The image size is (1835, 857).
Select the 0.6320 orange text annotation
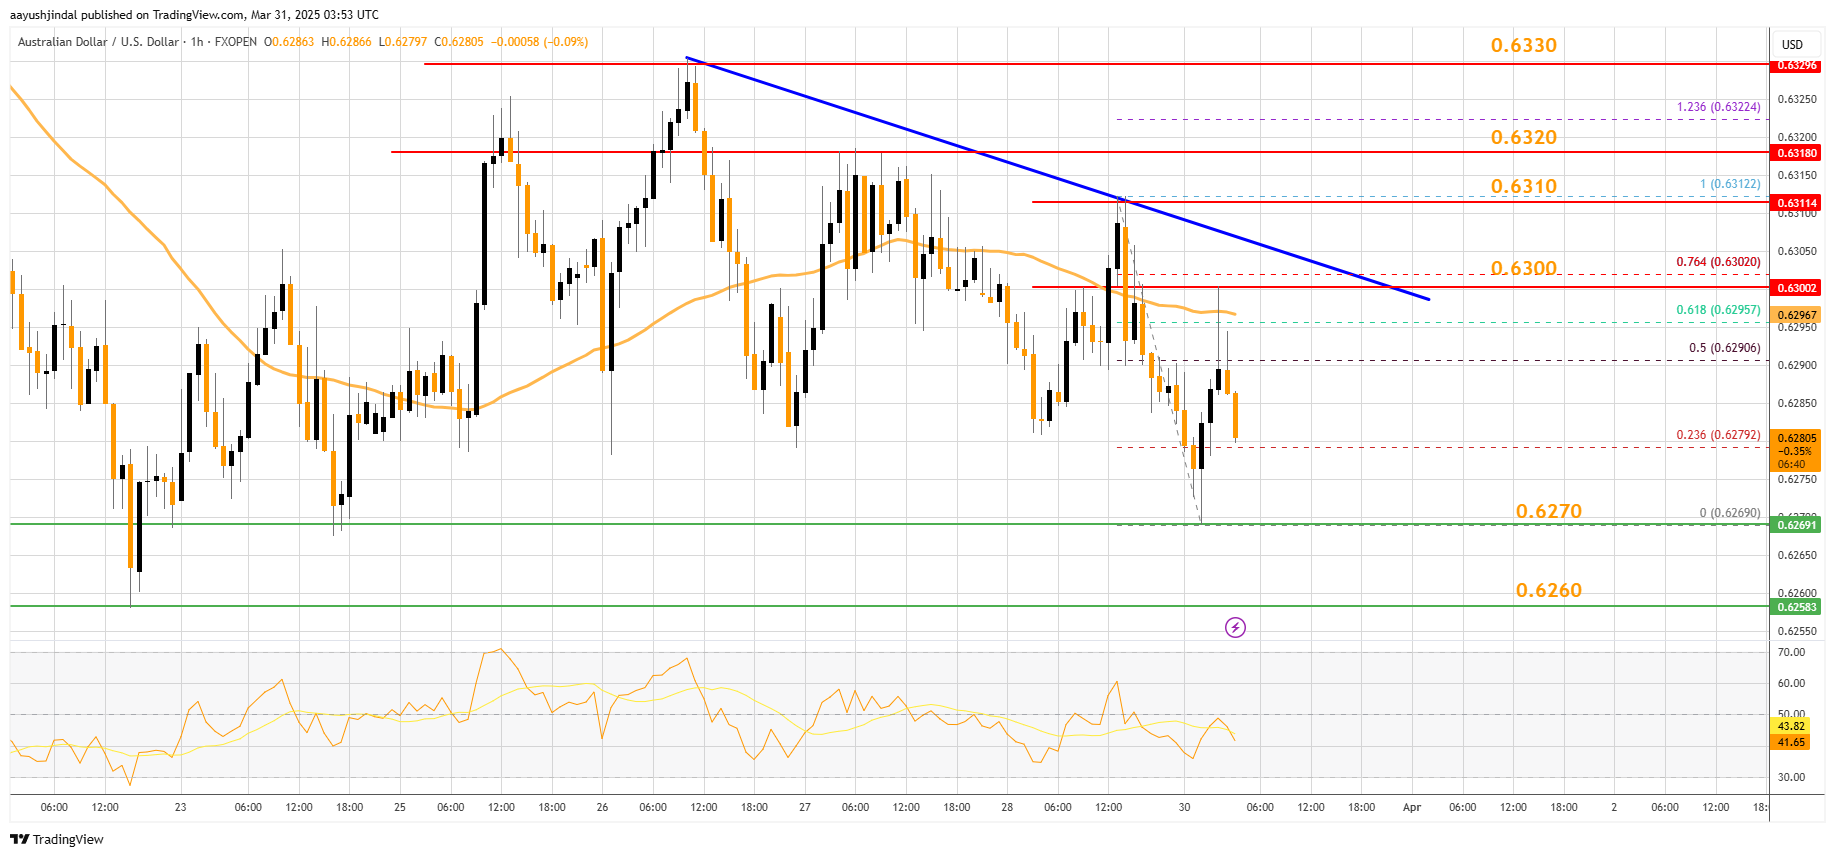[x=1524, y=137]
